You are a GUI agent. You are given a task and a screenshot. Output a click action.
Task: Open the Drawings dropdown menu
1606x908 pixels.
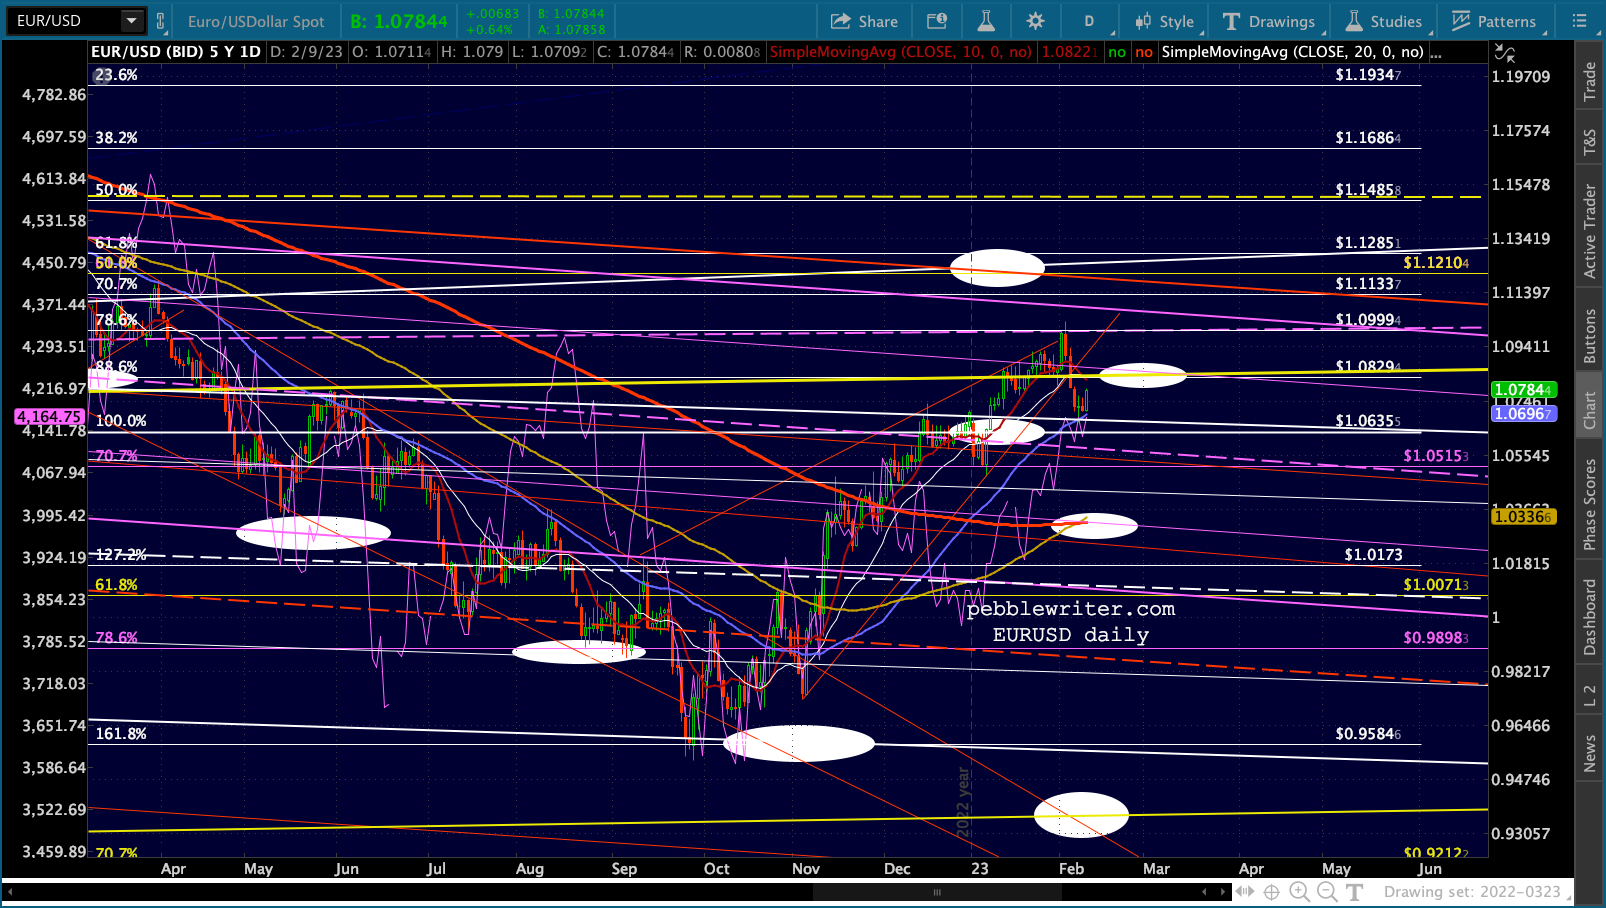tap(1270, 21)
